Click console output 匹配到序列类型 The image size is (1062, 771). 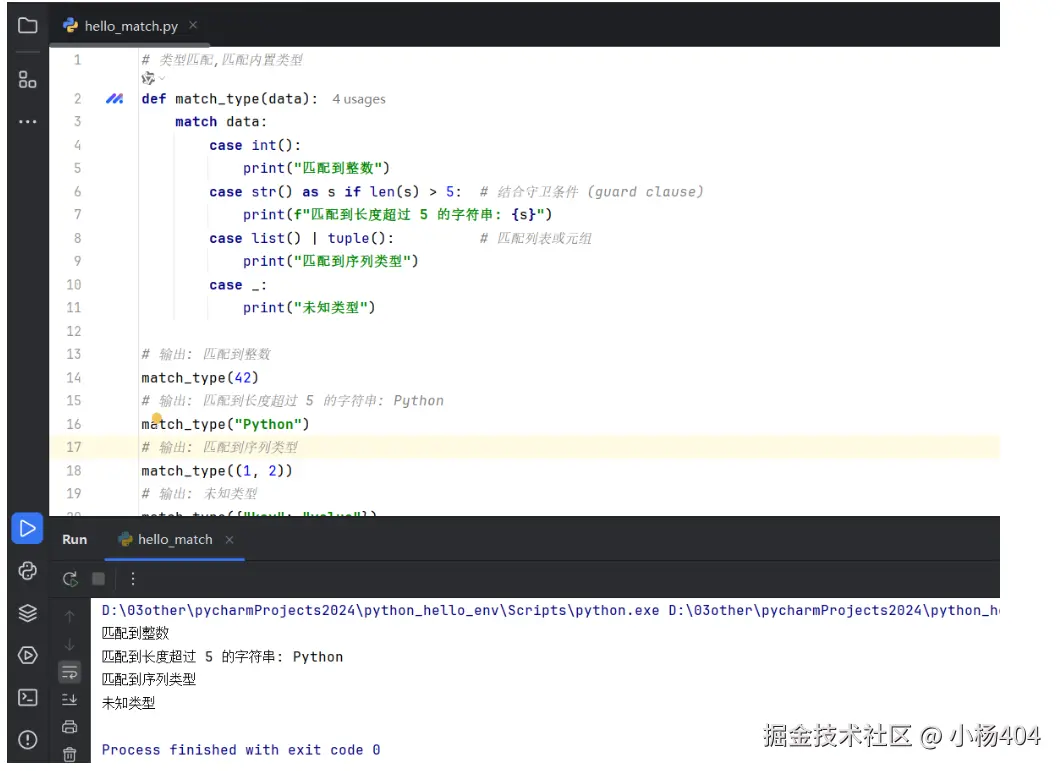pos(149,680)
